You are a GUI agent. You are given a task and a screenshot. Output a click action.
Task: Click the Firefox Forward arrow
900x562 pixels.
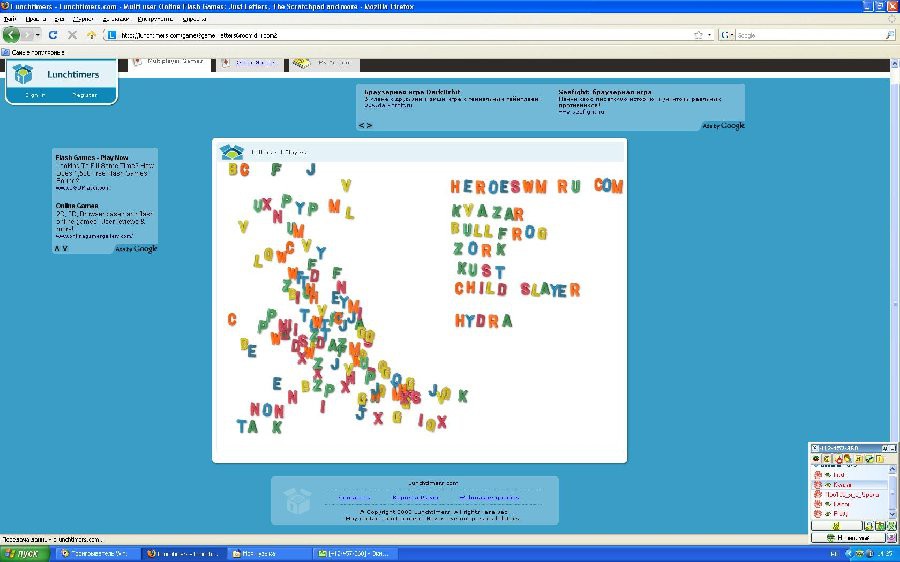(x=27, y=35)
